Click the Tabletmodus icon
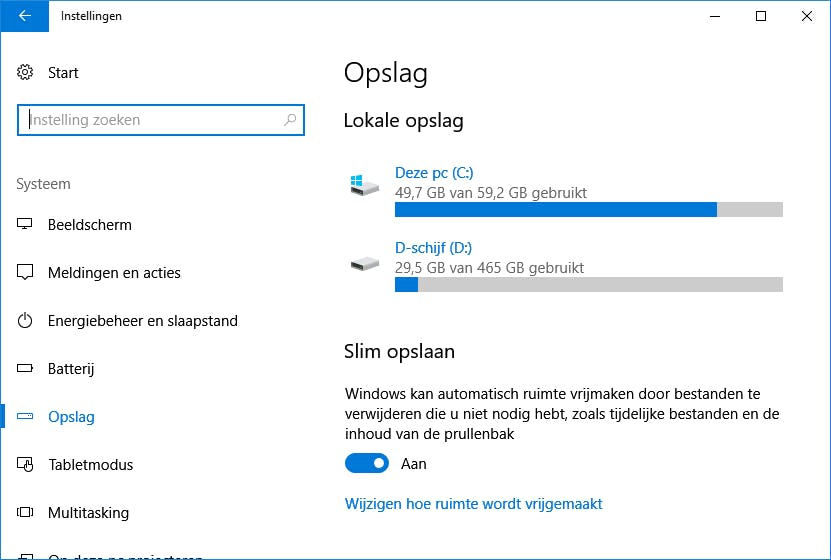The height and width of the screenshot is (560, 831). click(26, 465)
